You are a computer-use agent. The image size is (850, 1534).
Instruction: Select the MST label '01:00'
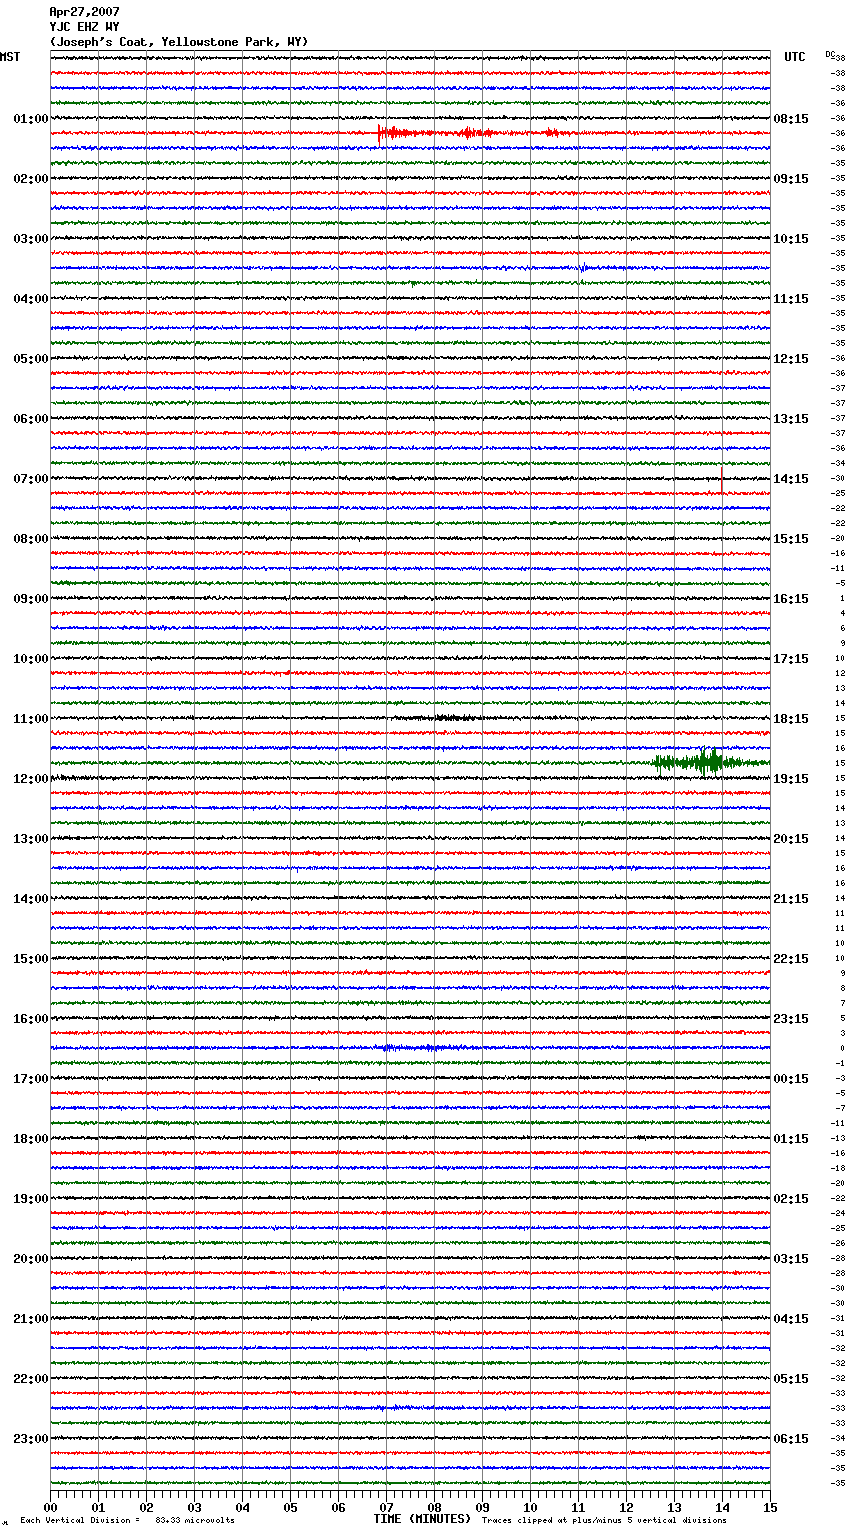pyautogui.click(x=31, y=119)
